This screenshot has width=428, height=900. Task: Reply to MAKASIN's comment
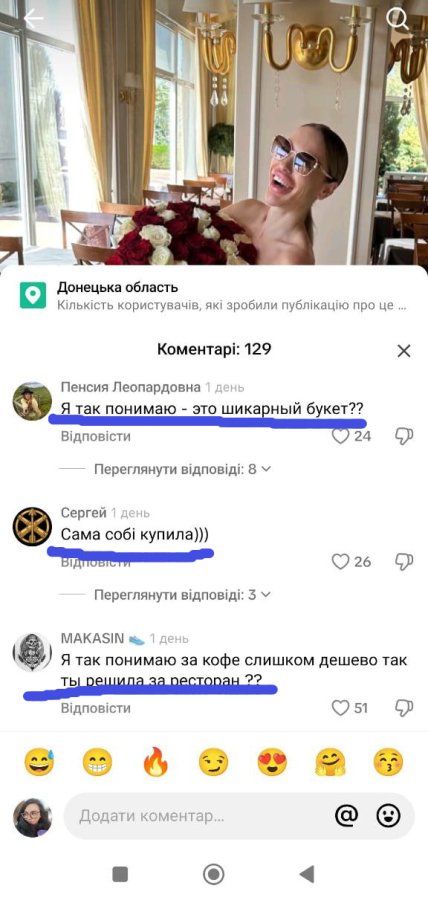96,708
